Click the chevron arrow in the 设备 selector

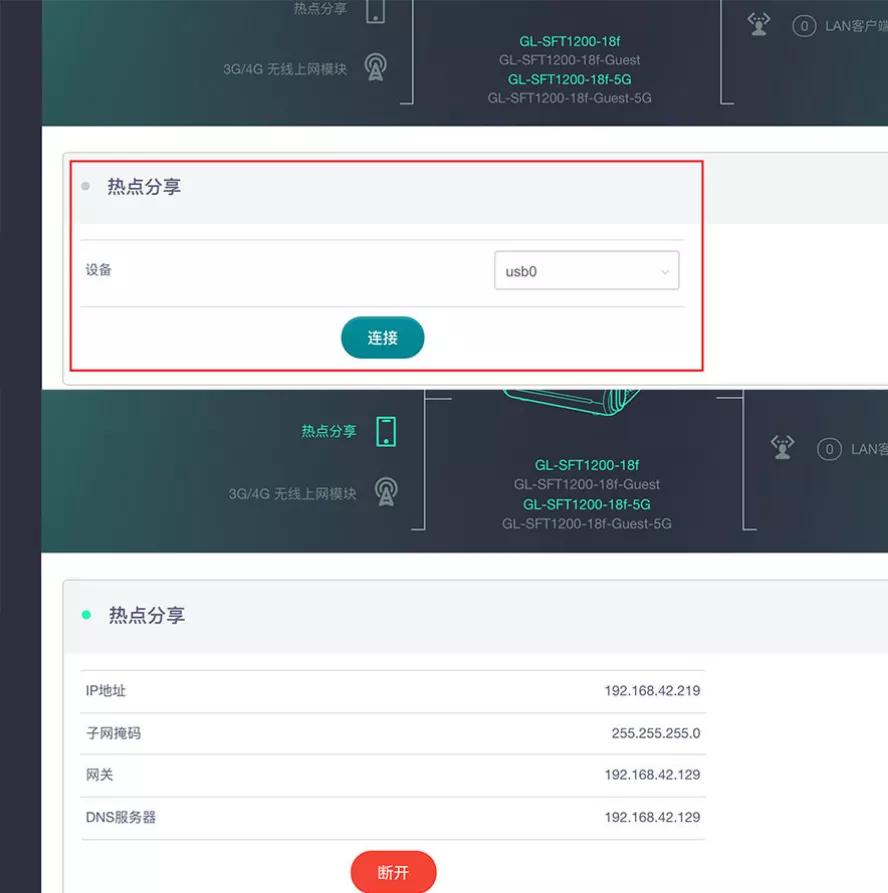(x=664, y=270)
